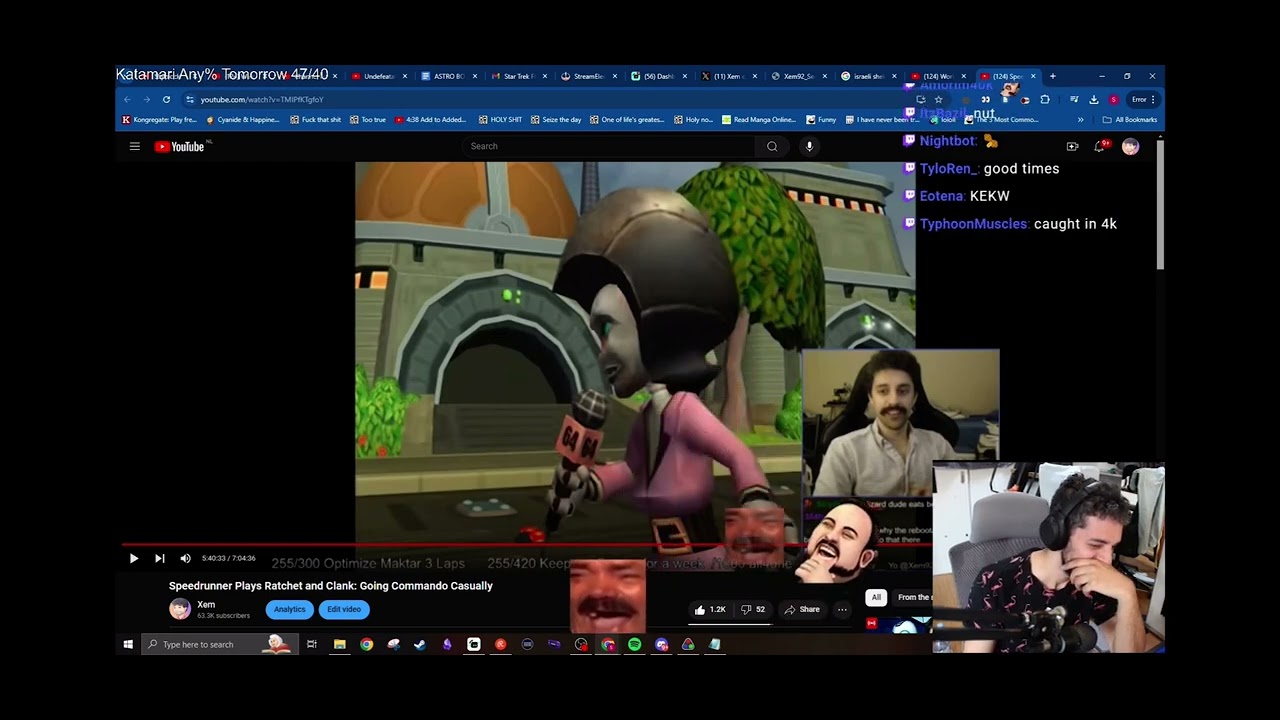This screenshot has height=720, width=1280.
Task: Open the YouTube hamburger guide menu
Action: (134, 146)
